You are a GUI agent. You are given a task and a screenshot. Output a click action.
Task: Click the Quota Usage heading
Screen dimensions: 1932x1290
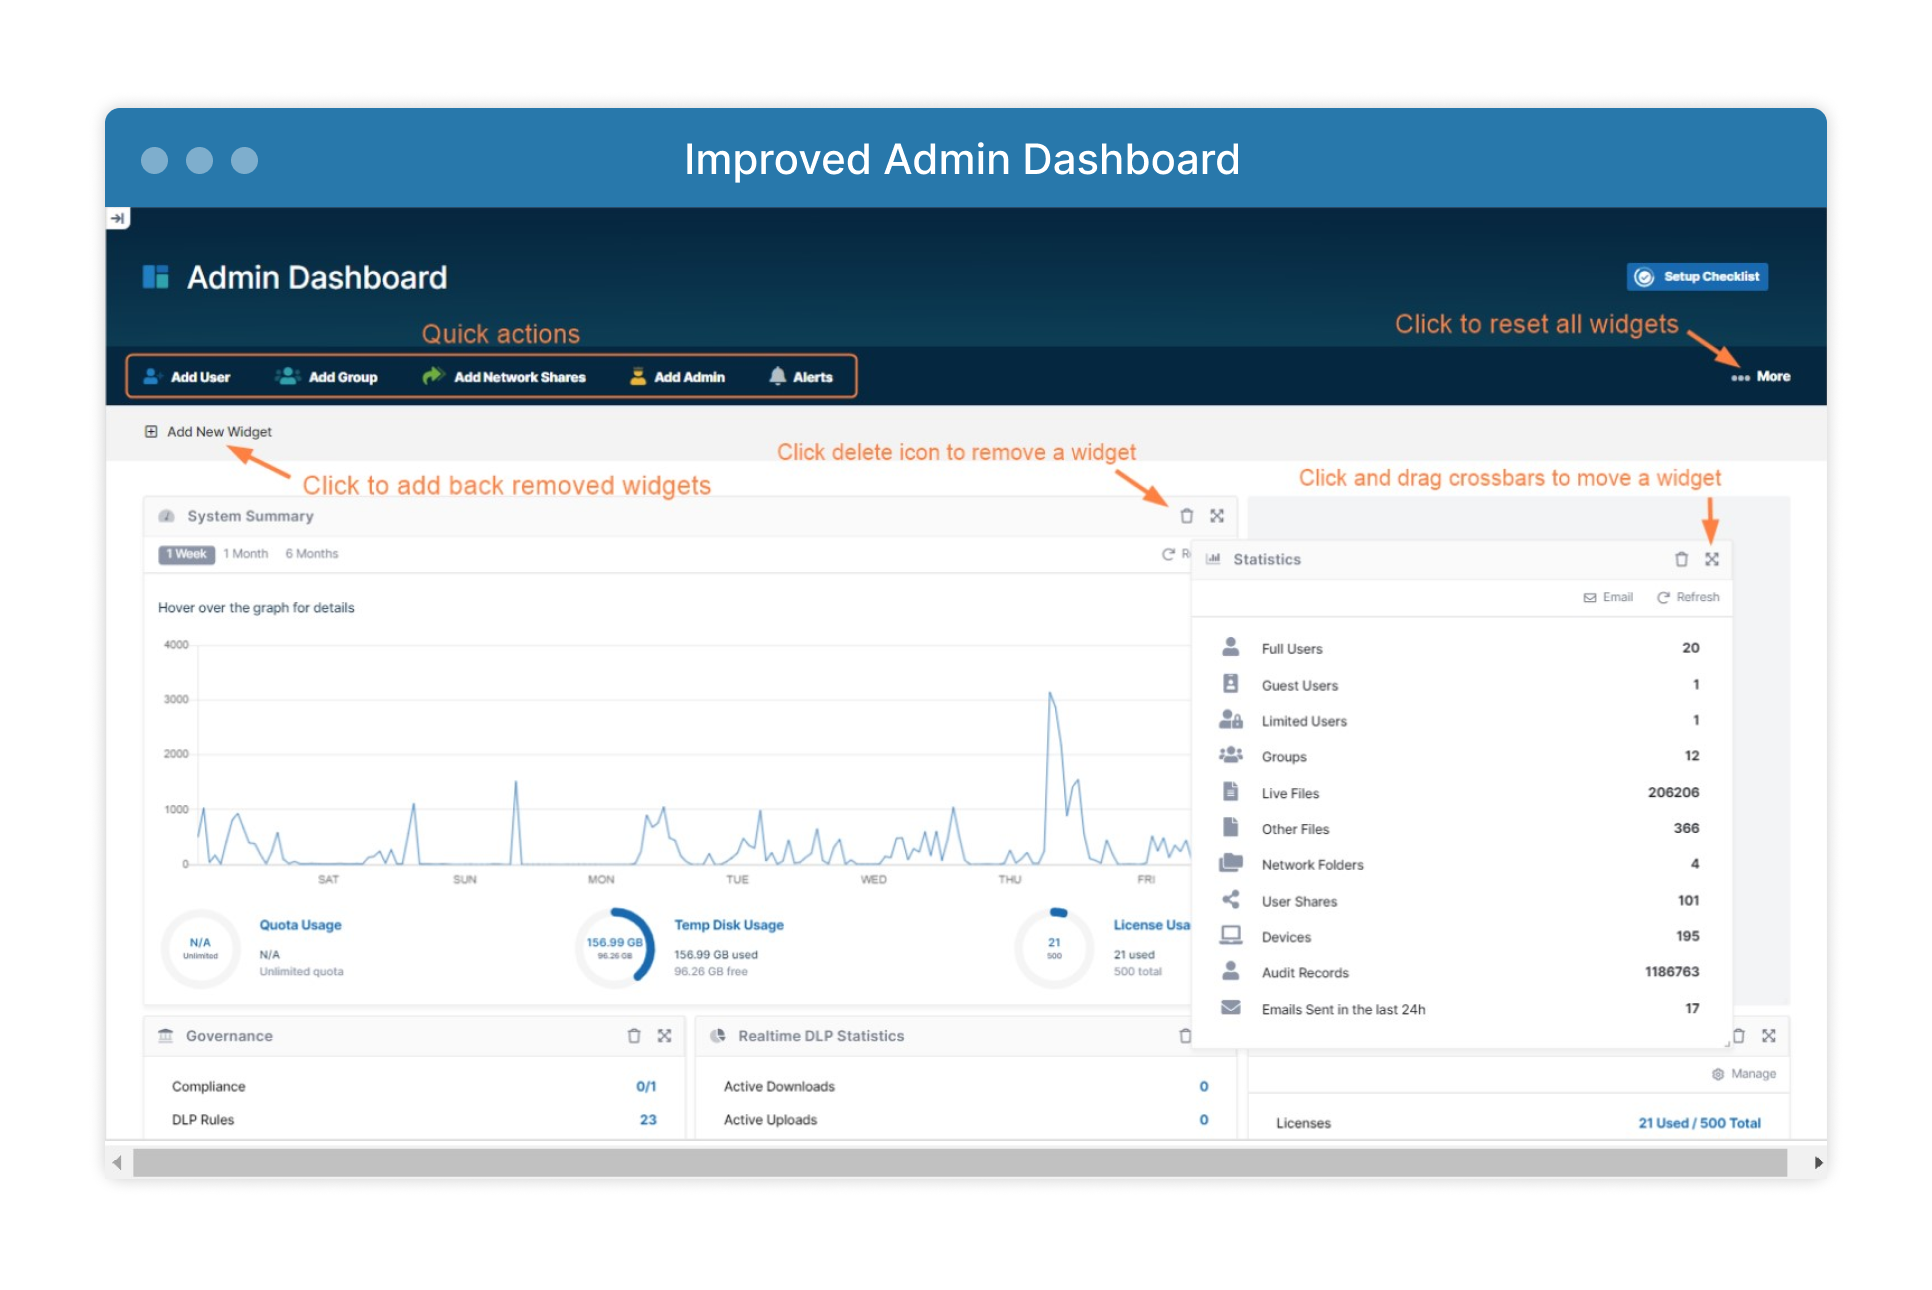[x=301, y=925]
